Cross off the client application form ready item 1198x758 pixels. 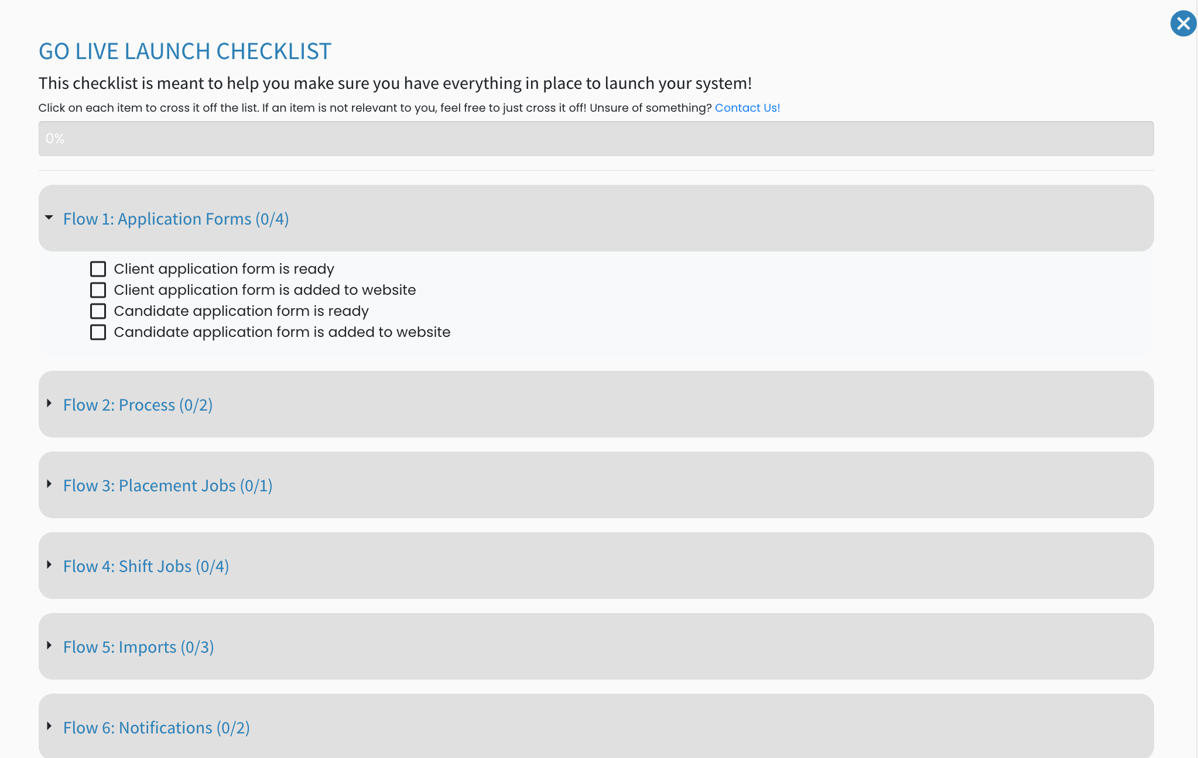(224, 268)
